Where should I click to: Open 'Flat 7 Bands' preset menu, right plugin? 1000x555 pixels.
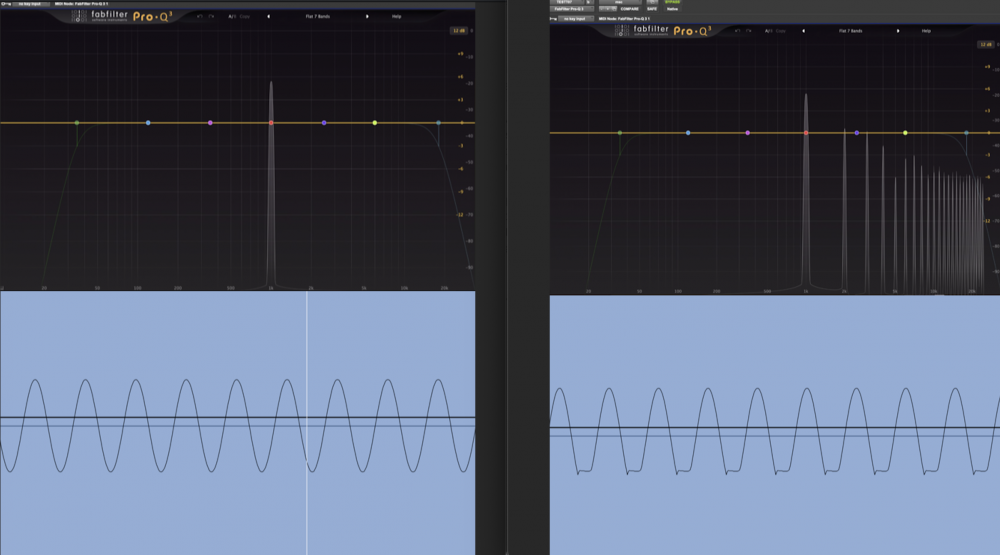point(851,31)
